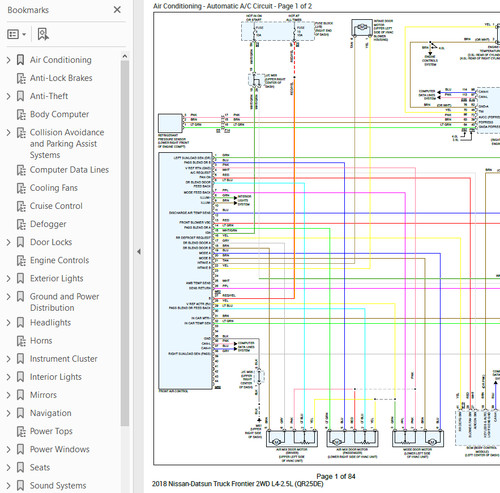The height and width of the screenshot is (493, 500).
Task: Open Collision Avoidance and Parking Assist Systems
Action: (67, 144)
